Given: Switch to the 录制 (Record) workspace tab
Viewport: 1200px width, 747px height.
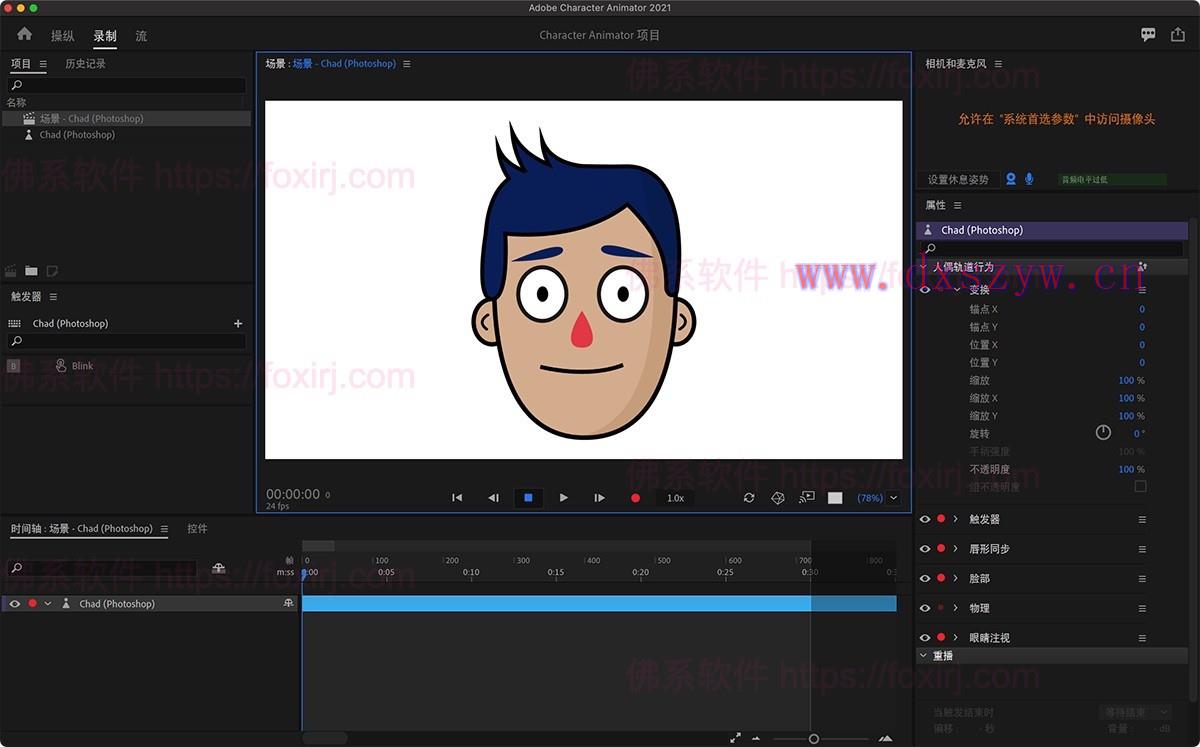Looking at the screenshot, I should pos(105,36).
